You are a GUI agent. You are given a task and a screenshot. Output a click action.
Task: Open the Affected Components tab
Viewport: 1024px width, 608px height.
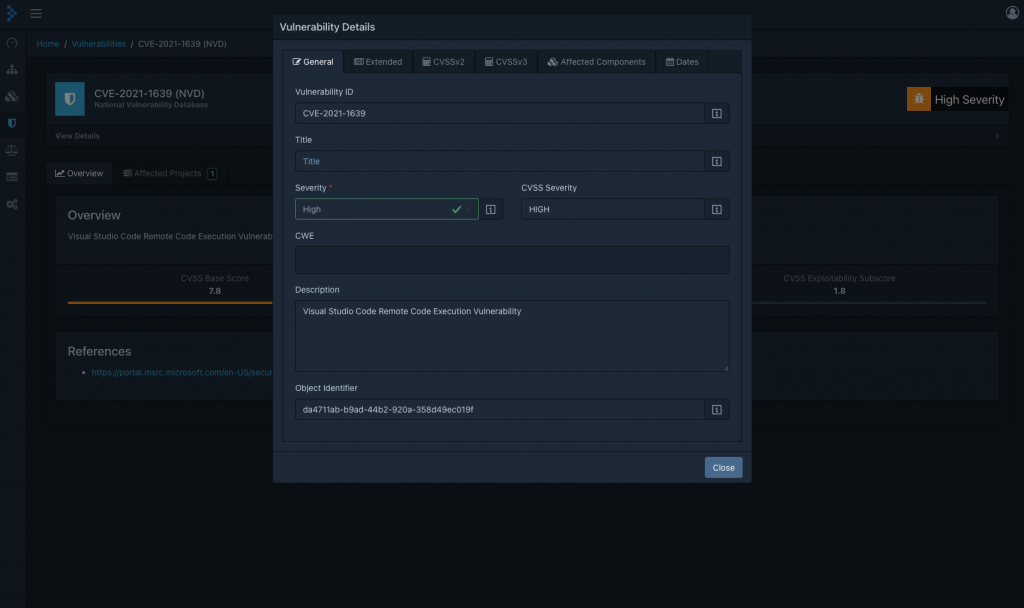click(596, 62)
